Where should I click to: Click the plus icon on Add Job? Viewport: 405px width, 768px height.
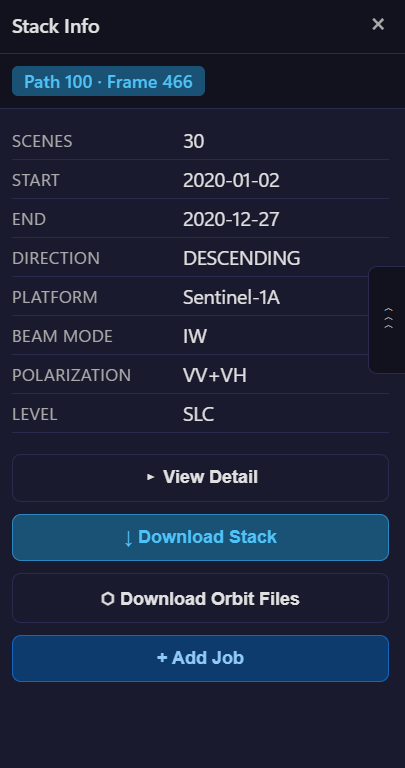coord(162,658)
